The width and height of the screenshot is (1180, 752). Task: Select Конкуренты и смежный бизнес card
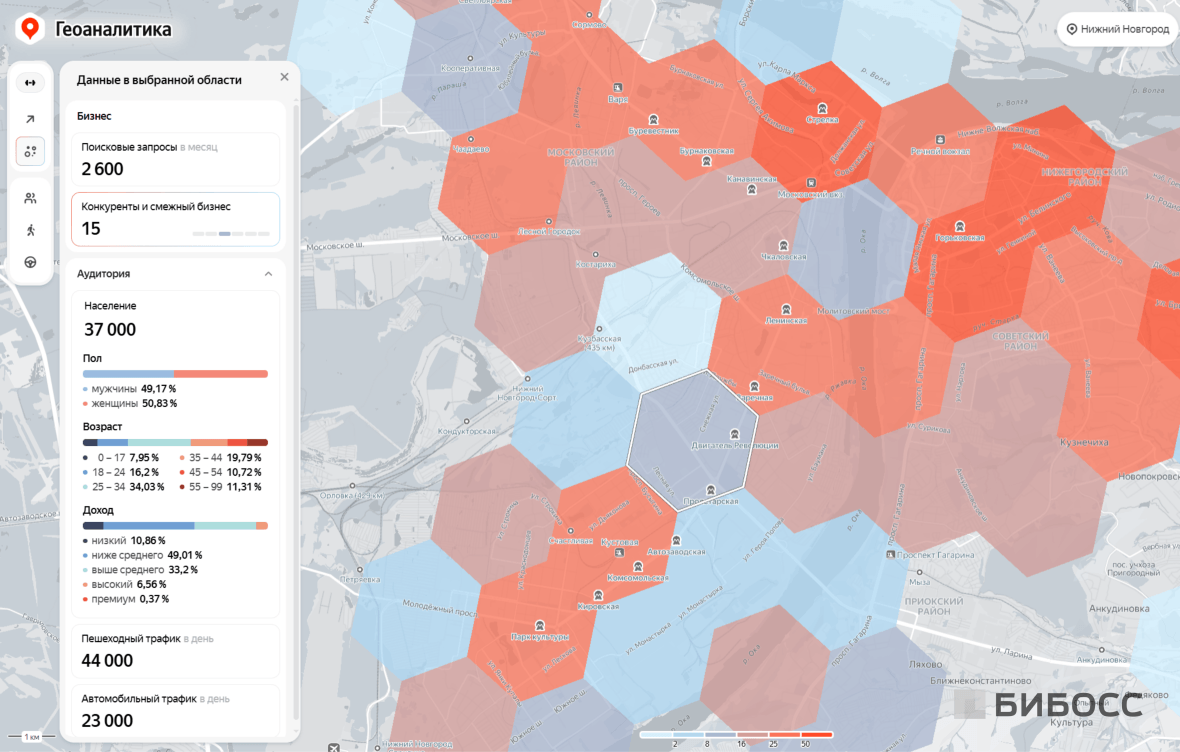[x=175, y=219]
